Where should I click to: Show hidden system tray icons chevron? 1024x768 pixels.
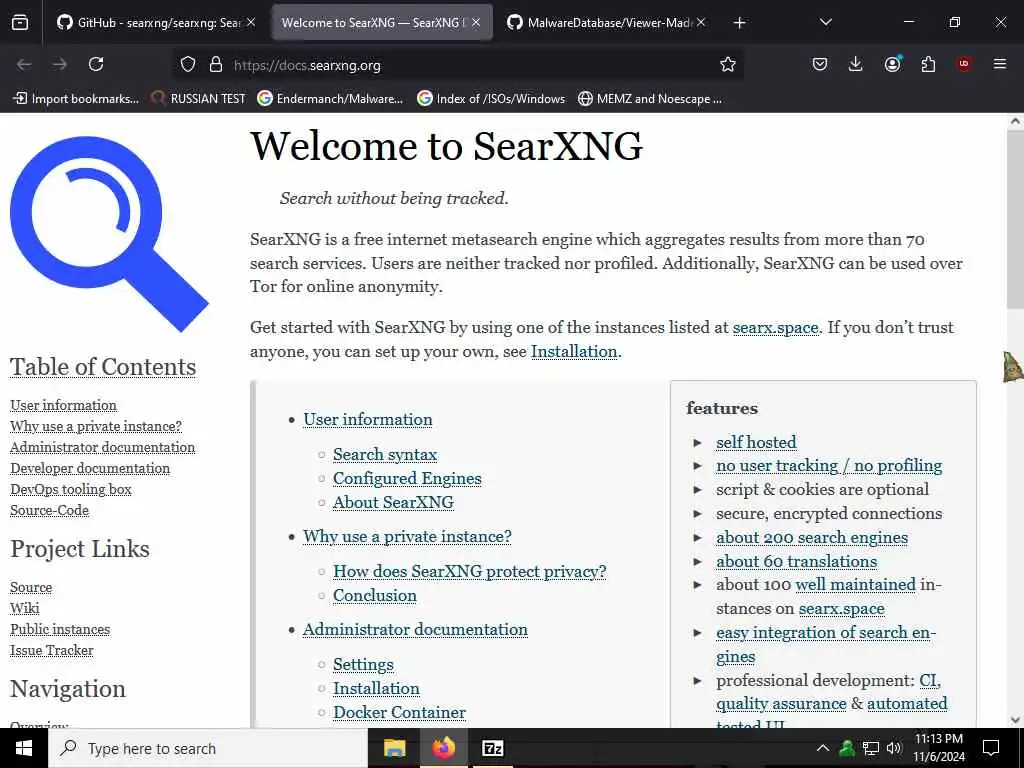tap(823, 748)
